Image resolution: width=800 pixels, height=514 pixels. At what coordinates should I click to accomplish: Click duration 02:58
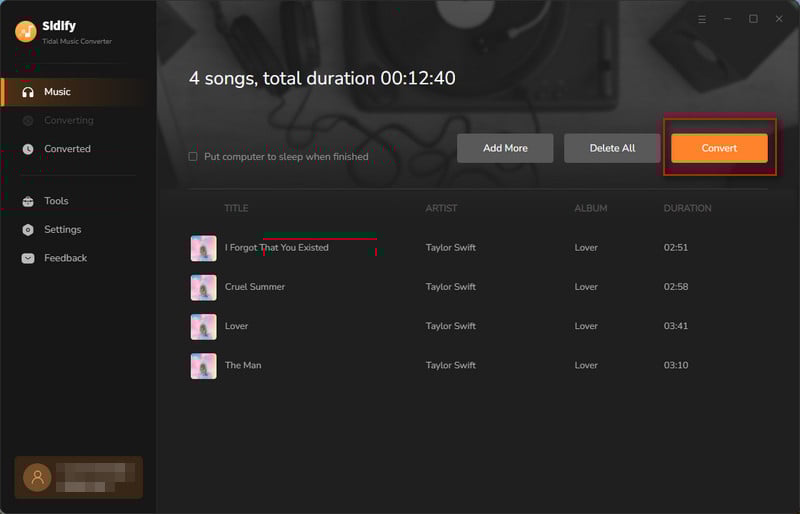pyautogui.click(x=676, y=287)
